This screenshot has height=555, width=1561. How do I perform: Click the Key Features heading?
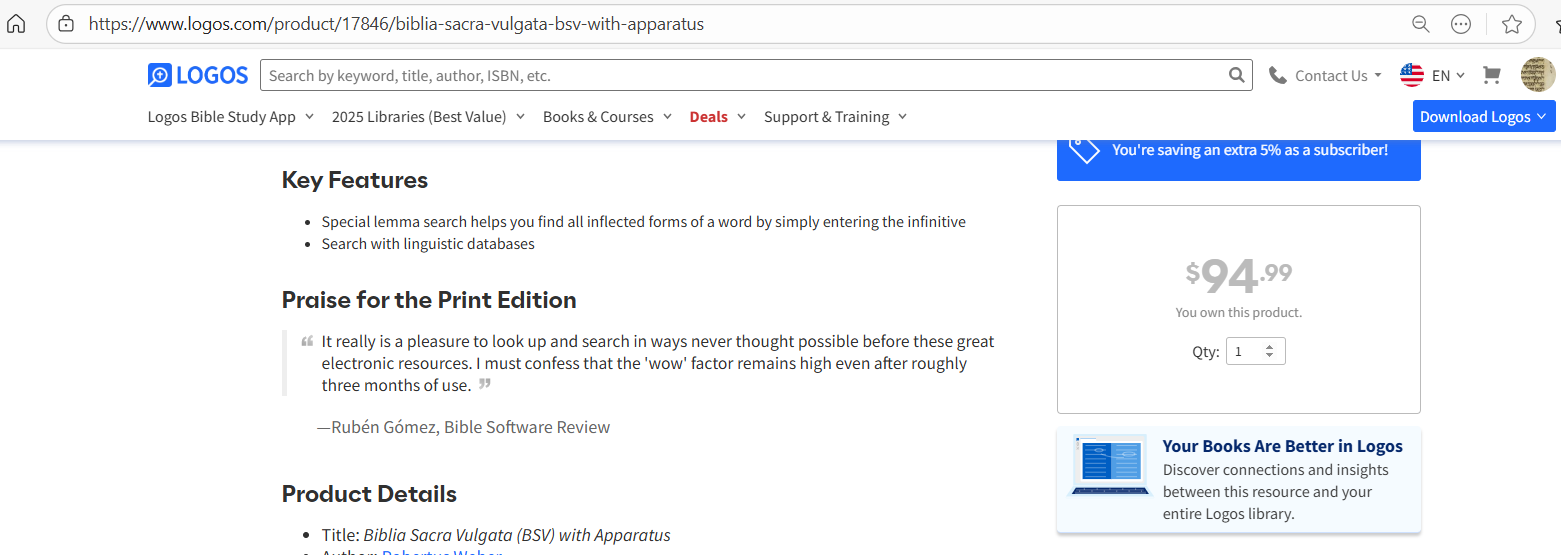[355, 180]
